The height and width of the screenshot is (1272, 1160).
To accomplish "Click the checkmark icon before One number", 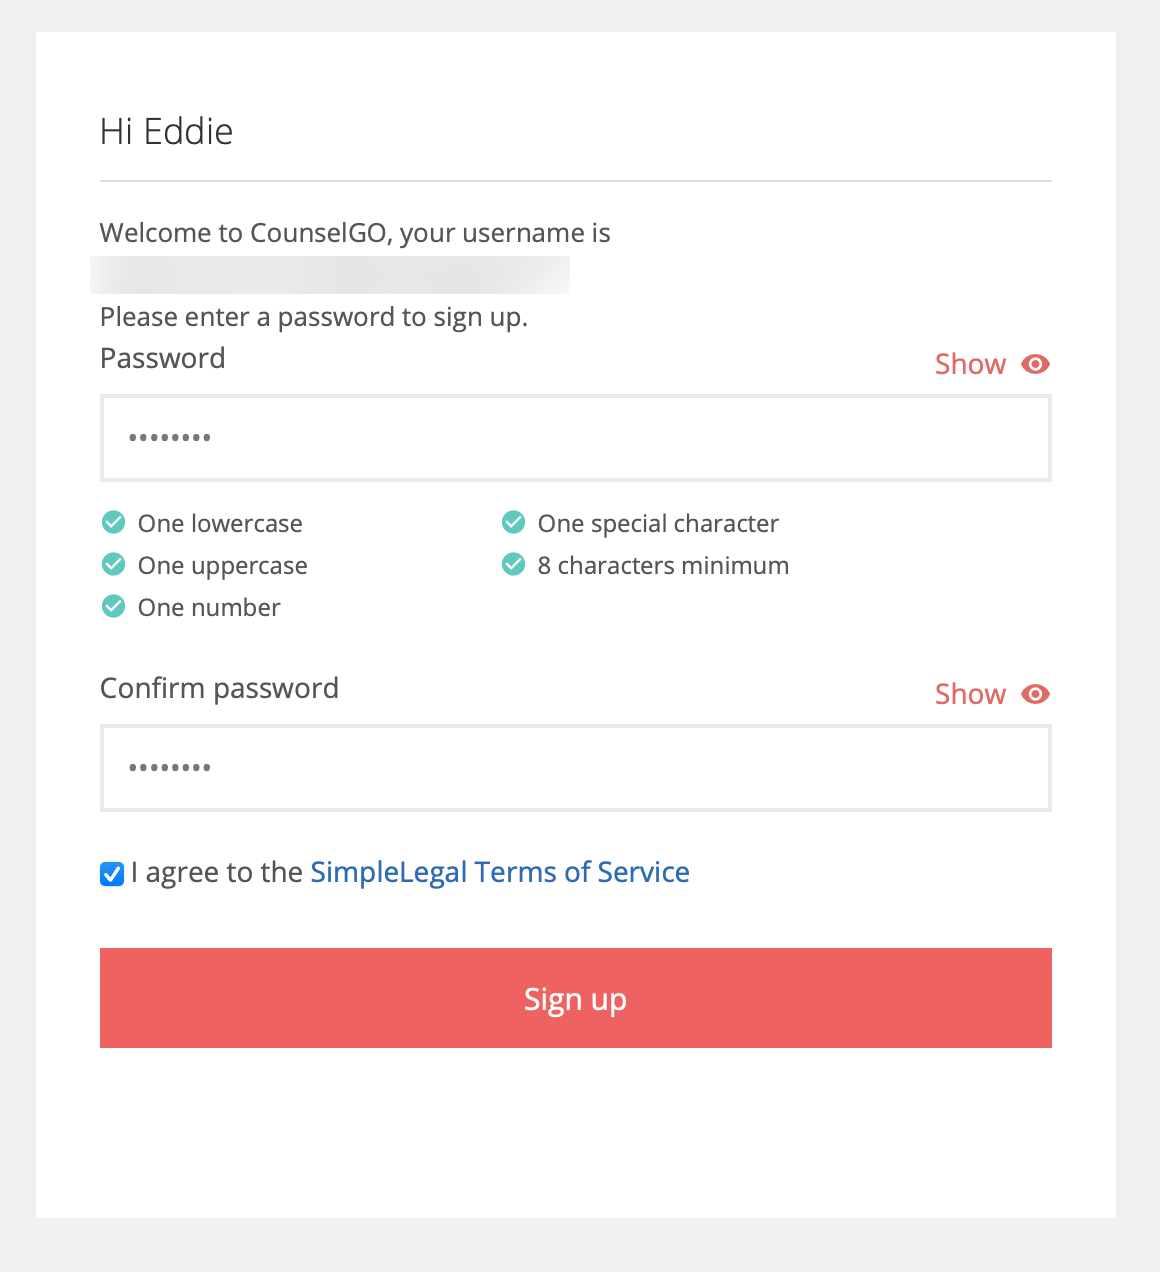I will (113, 606).
